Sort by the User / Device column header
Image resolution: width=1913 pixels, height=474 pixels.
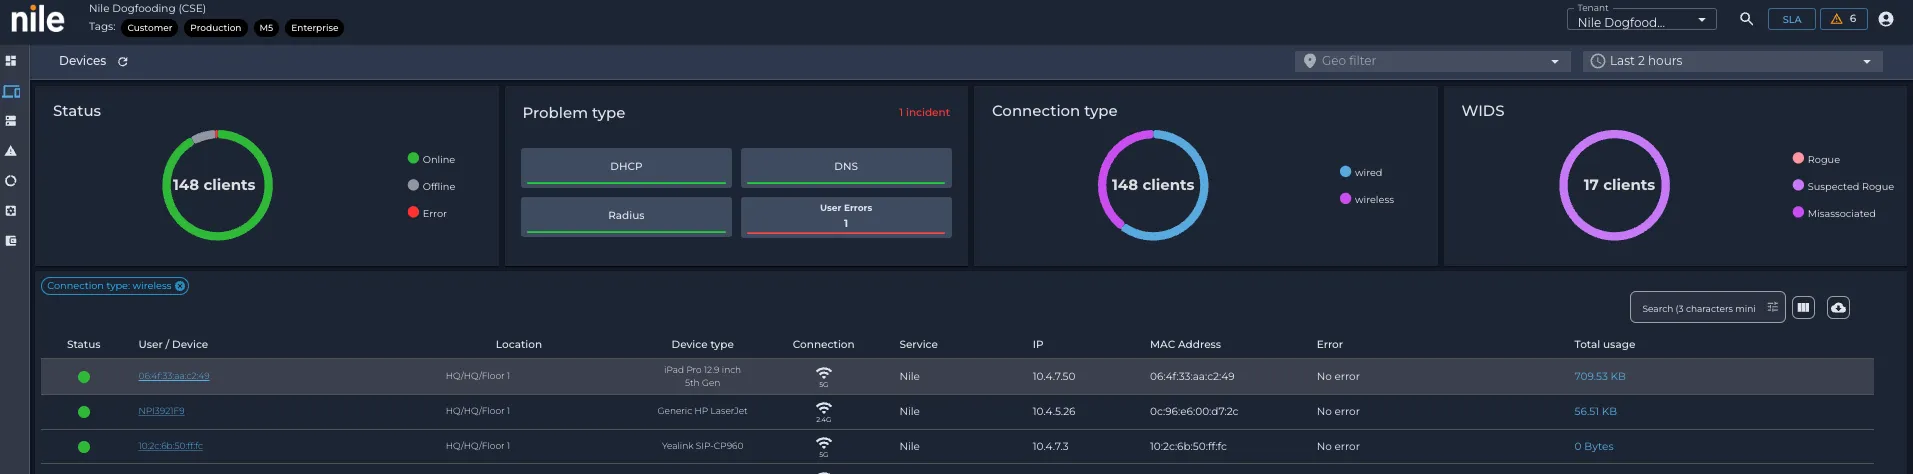coord(173,344)
